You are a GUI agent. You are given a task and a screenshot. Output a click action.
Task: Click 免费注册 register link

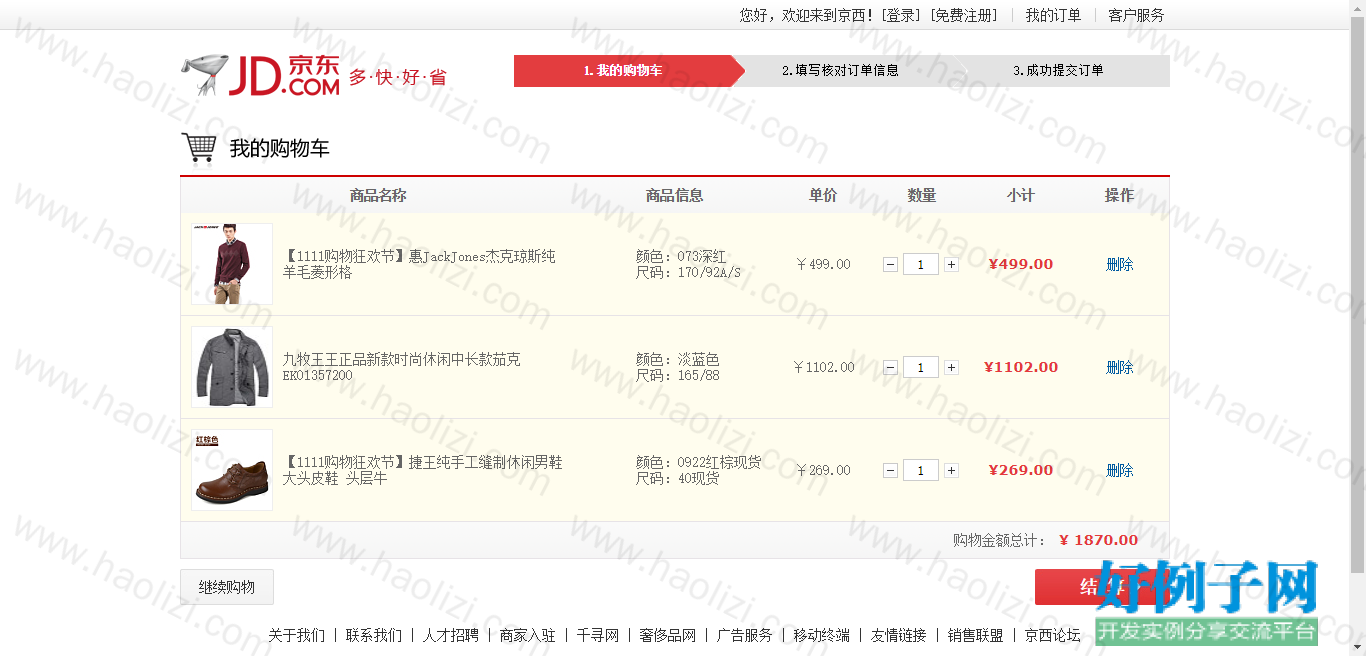click(964, 15)
